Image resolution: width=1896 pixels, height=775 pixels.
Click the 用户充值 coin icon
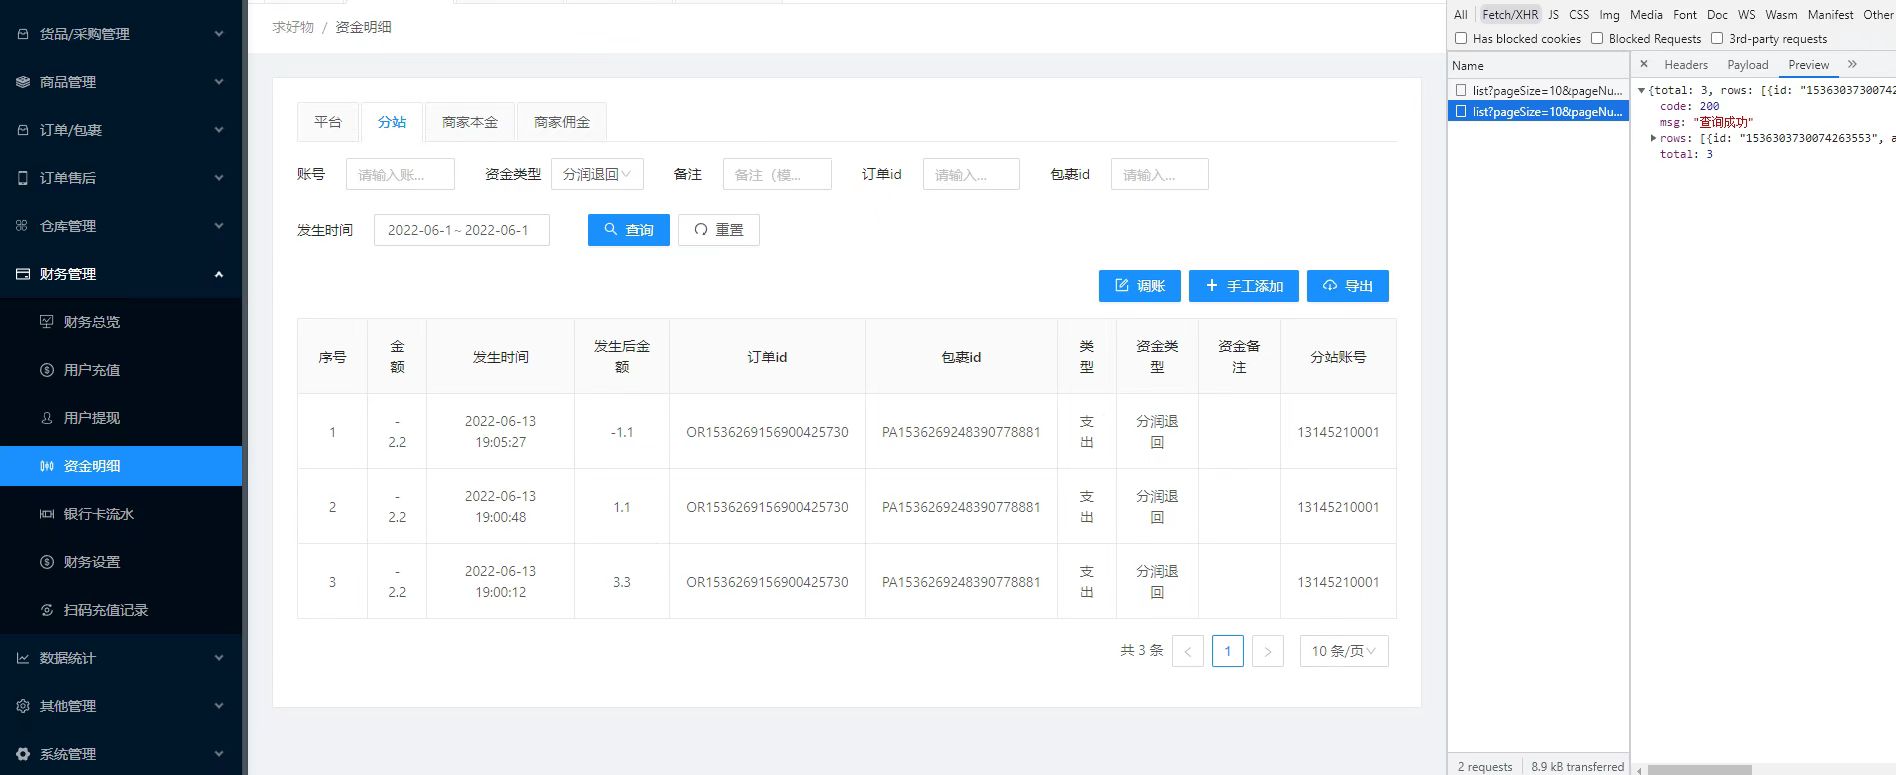[47, 370]
